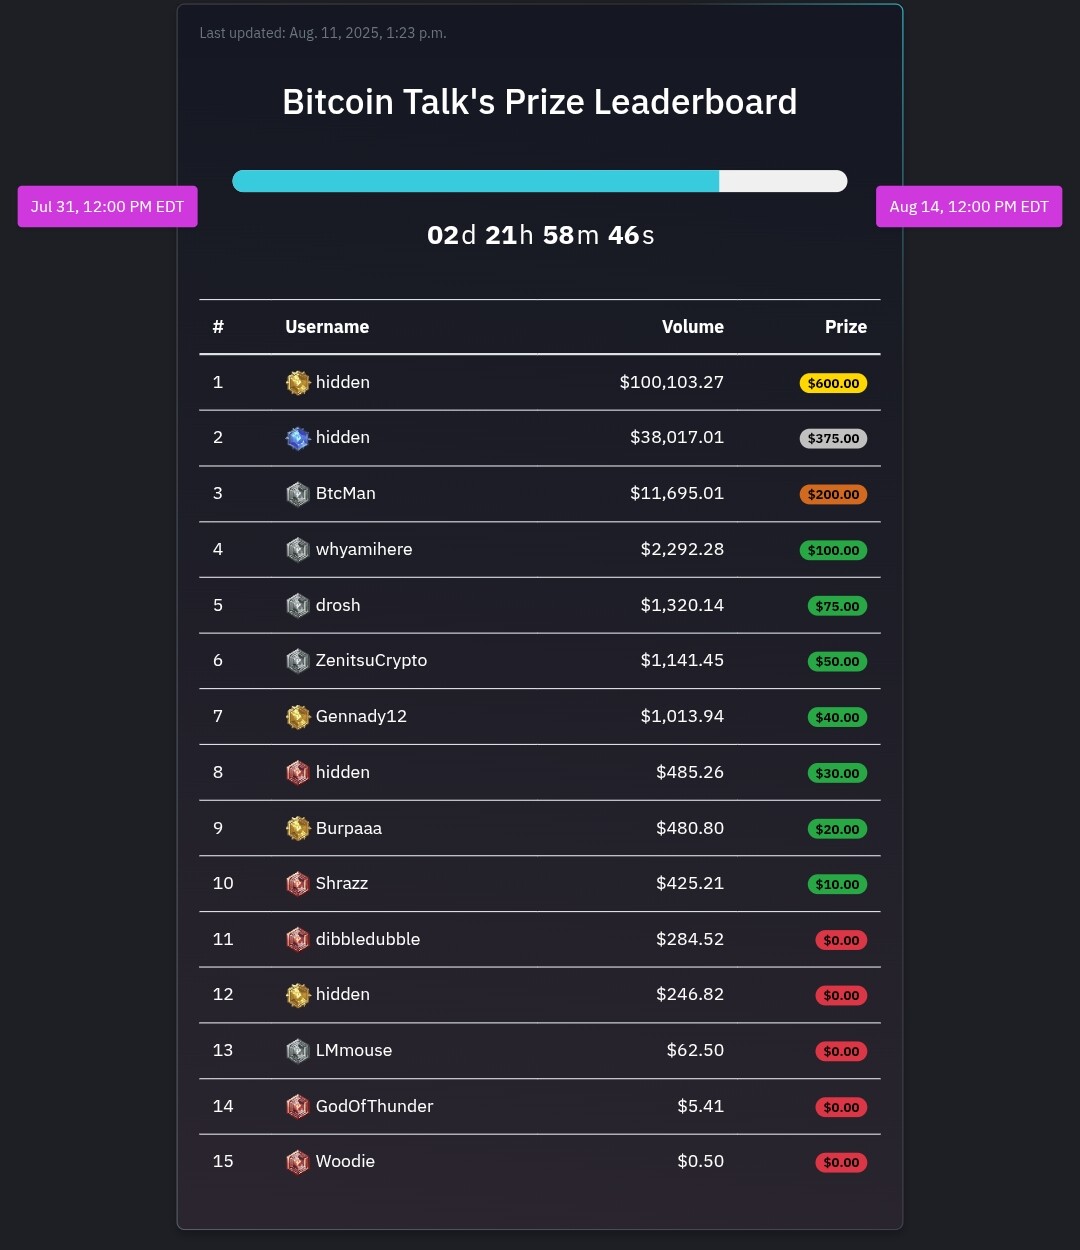Click the Jul 31, 12:00 PM EDT start label
Screen dimensions: 1080x1250
click(108, 207)
